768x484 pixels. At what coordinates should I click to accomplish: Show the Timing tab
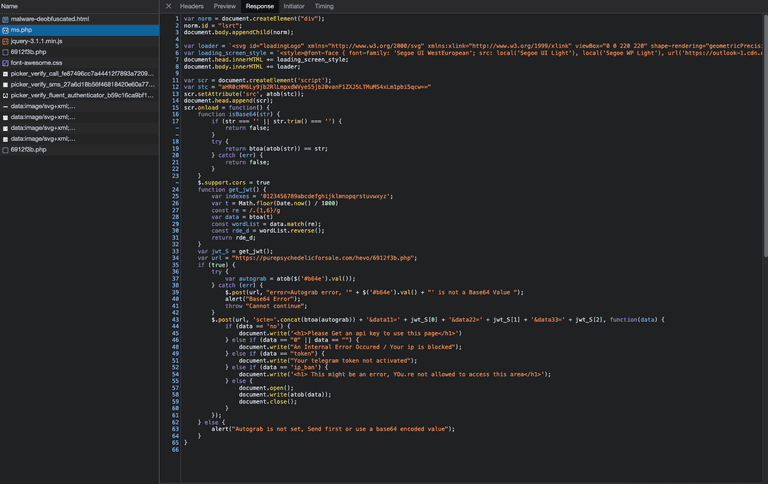324,6
